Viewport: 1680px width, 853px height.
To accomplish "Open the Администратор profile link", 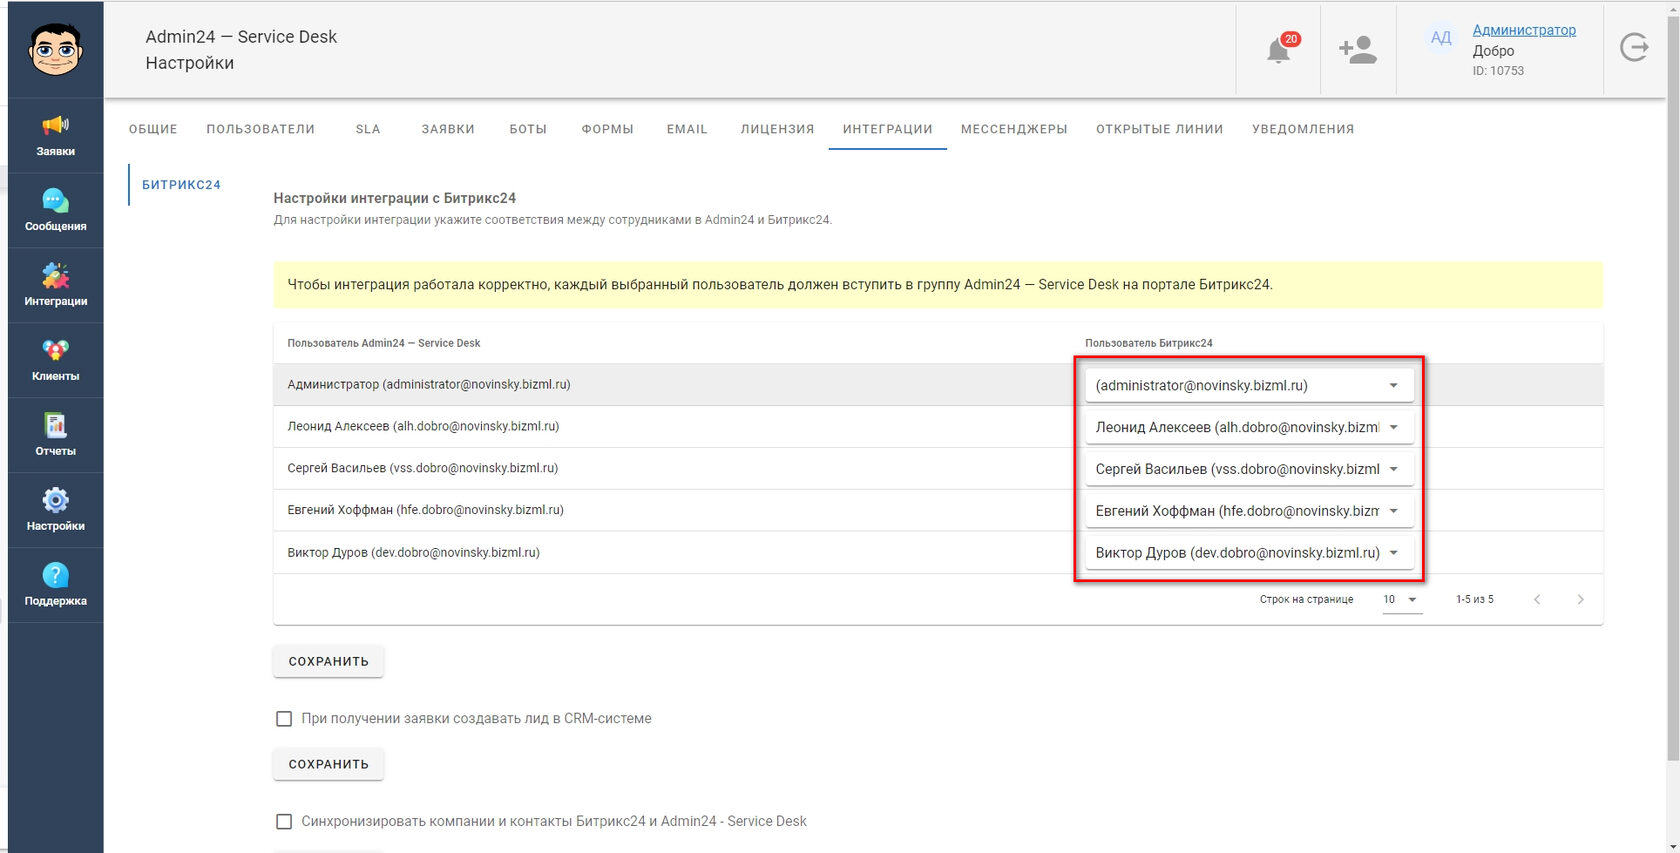I will tap(1524, 30).
